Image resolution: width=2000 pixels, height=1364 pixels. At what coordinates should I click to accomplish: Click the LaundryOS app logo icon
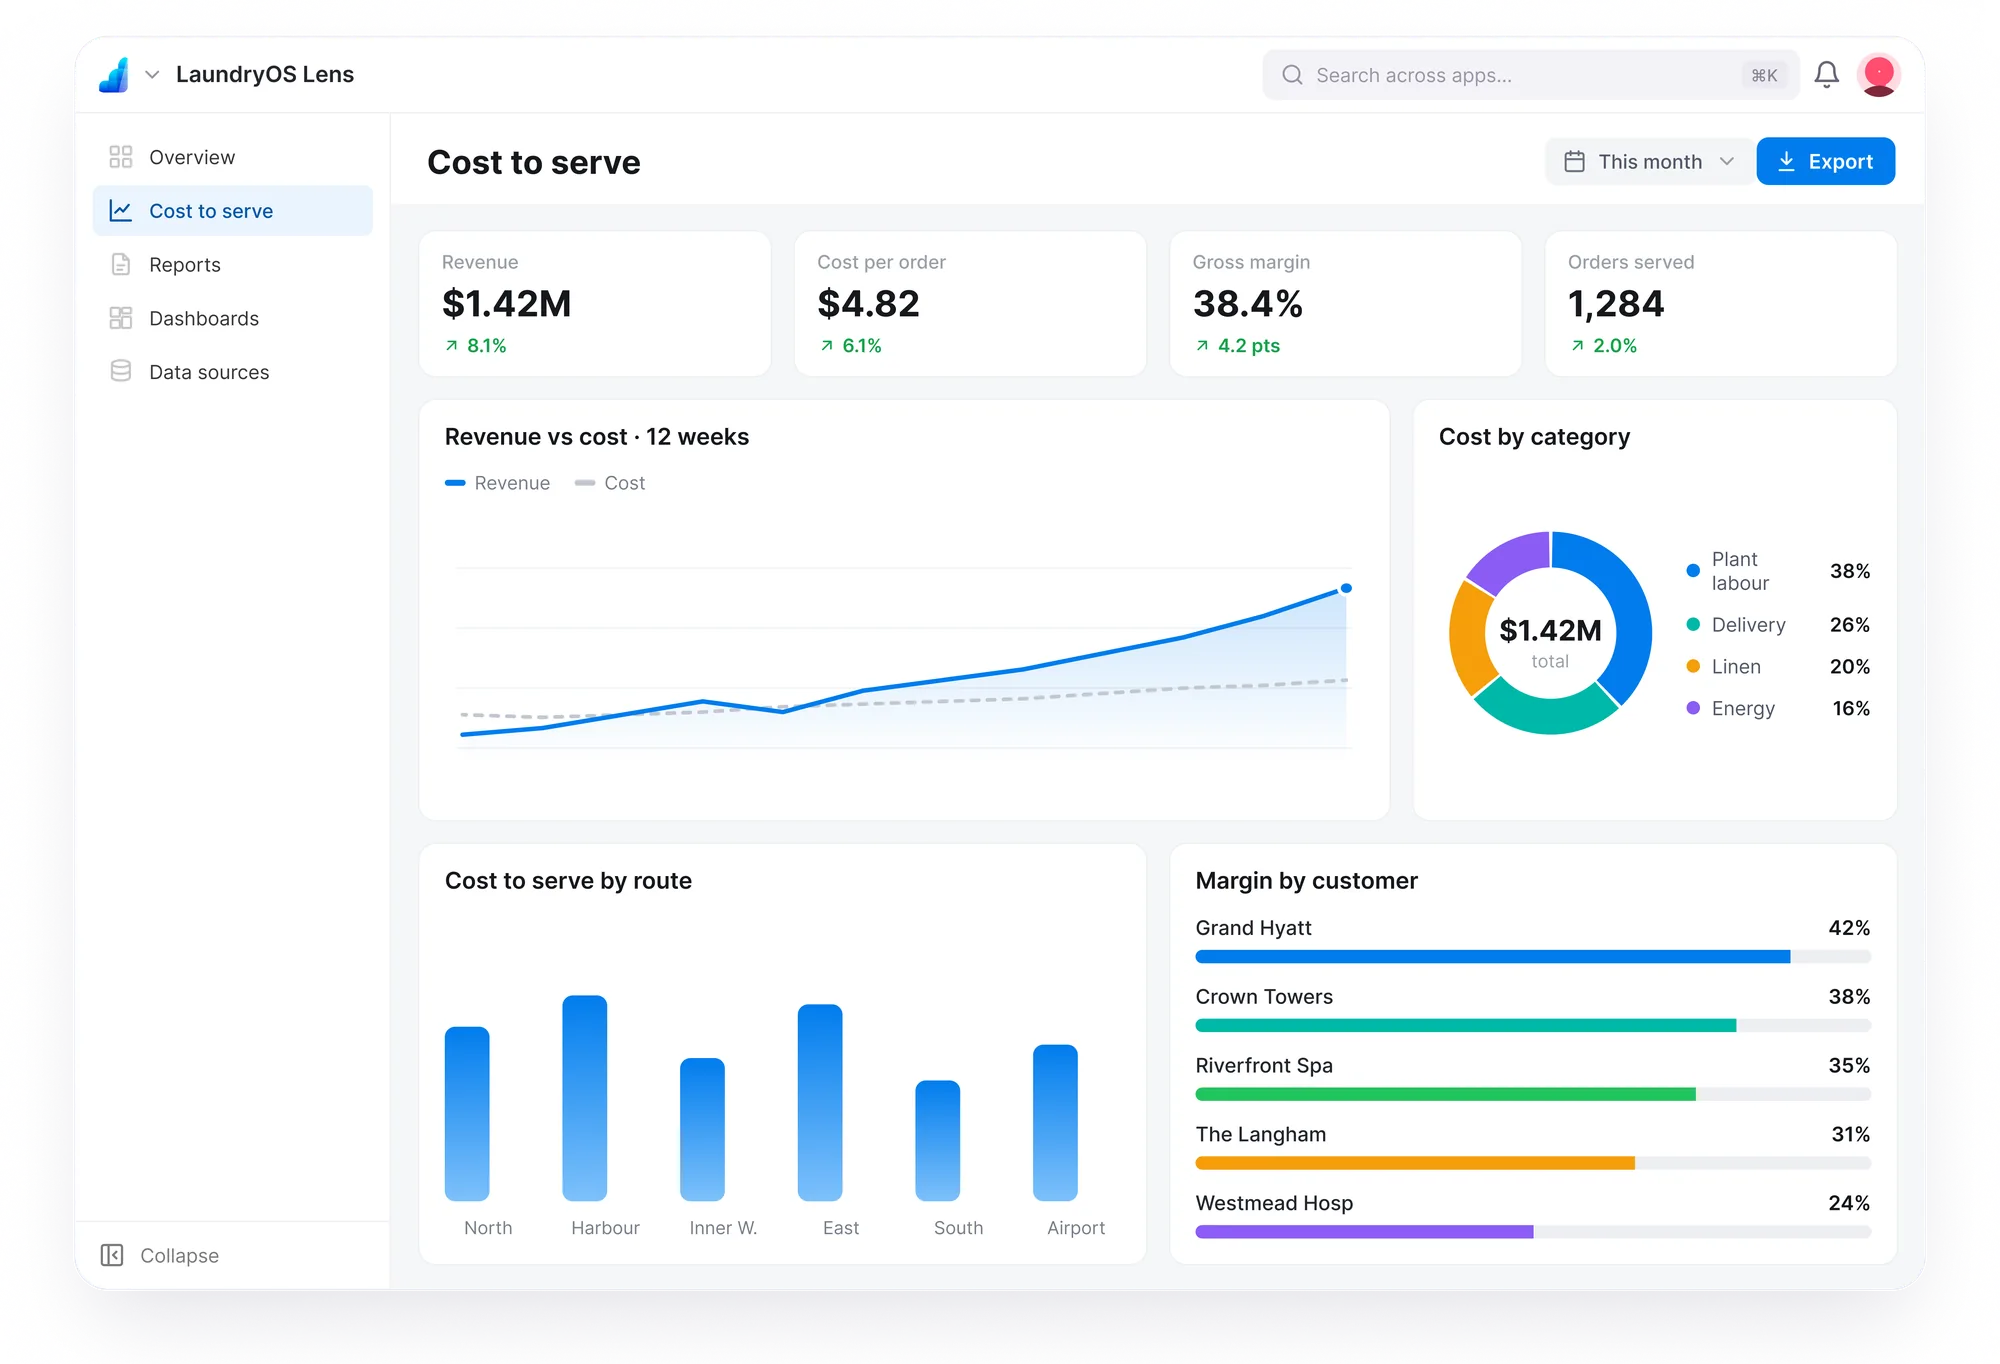coord(114,75)
